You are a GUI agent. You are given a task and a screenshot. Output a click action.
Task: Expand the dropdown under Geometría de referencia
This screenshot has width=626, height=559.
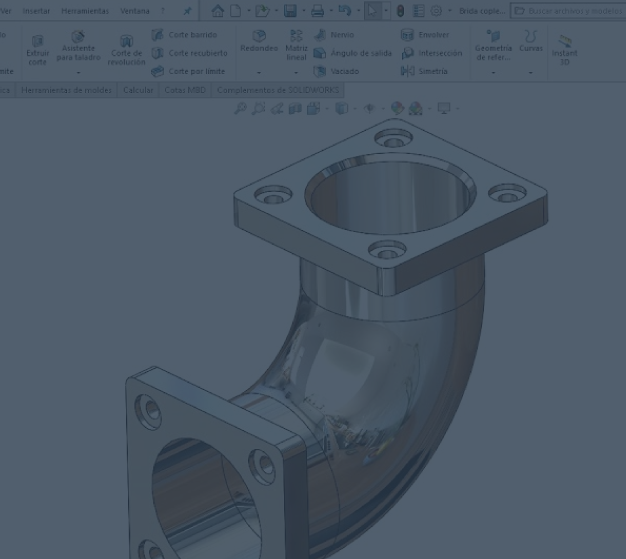(493, 73)
